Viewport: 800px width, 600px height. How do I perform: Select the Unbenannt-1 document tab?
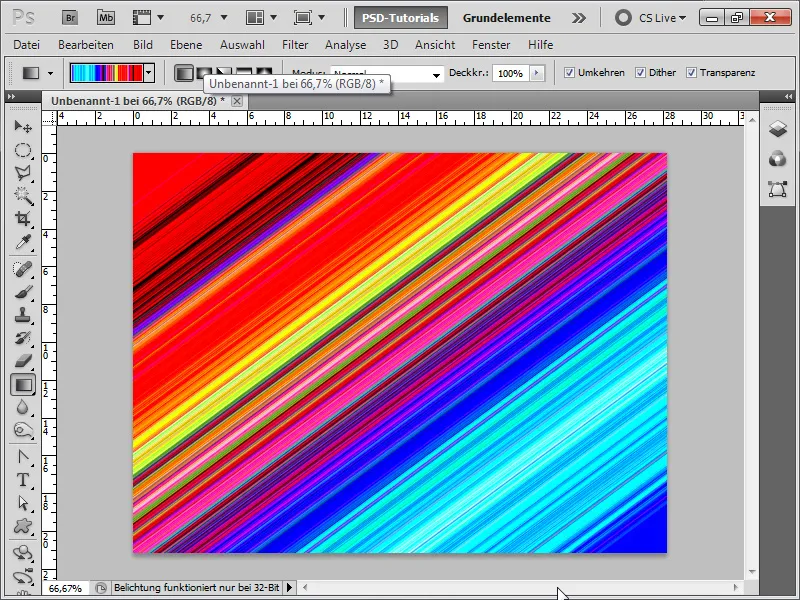(x=138, y=101)
